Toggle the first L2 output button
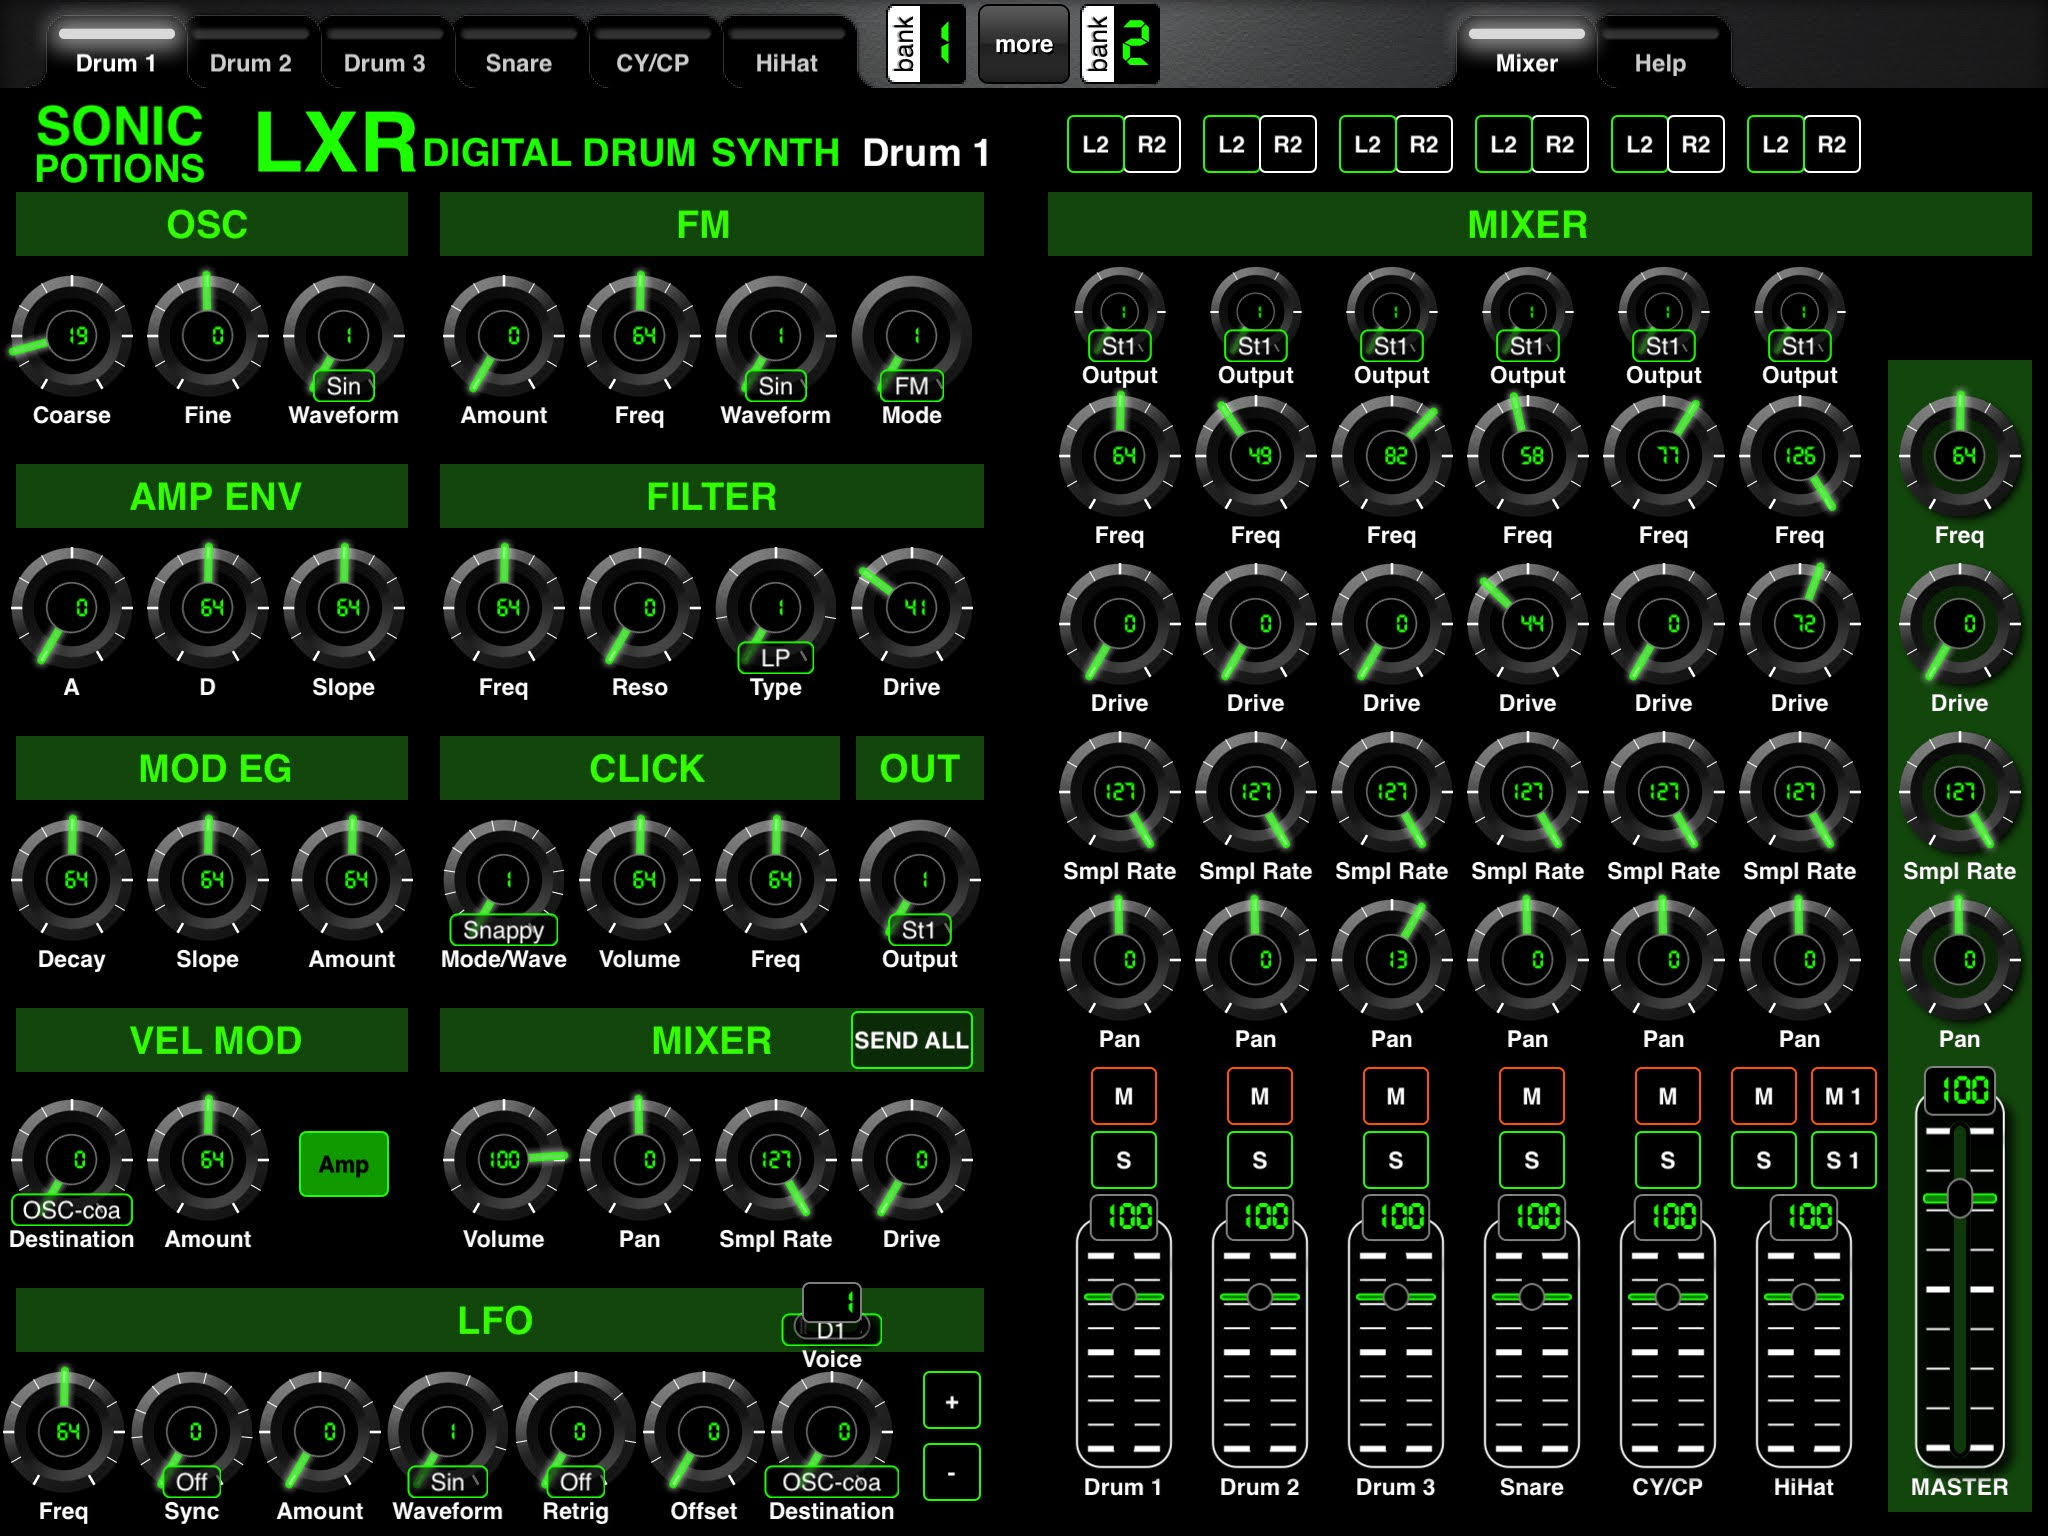Viewport: 2048px width, 1536px height. [x=1096, y=144]
